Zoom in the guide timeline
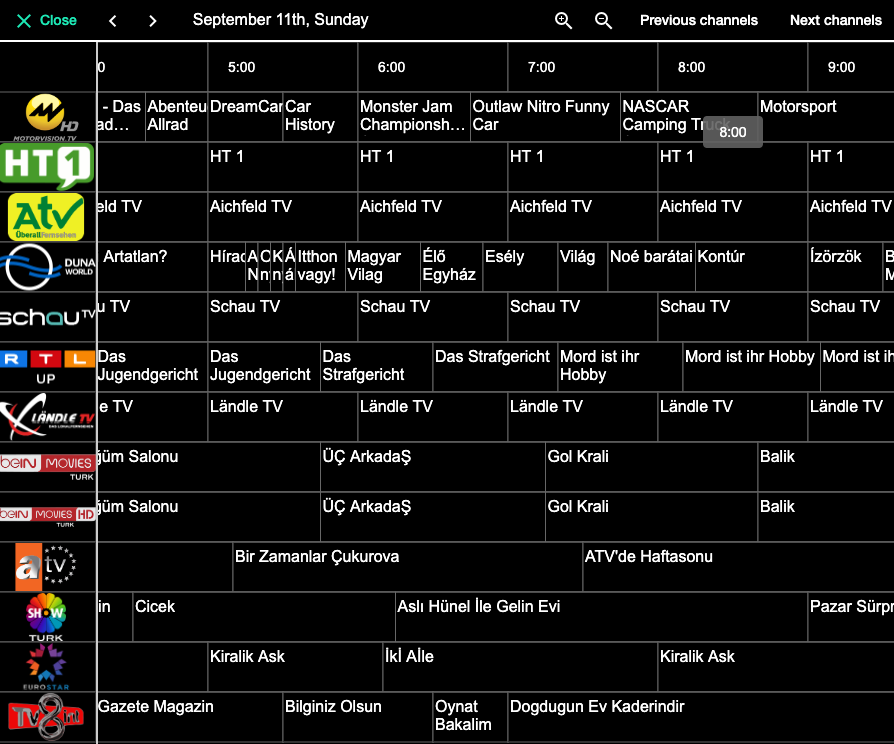Screen dimensions: 894x744 coord(563,21)
